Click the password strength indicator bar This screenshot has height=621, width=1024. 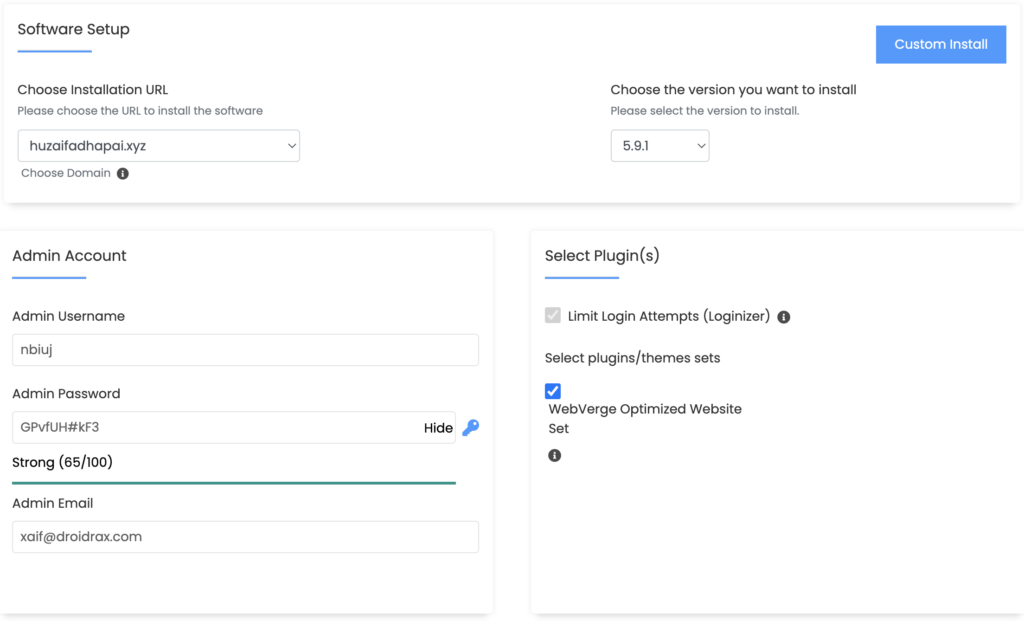coord(233,483)
